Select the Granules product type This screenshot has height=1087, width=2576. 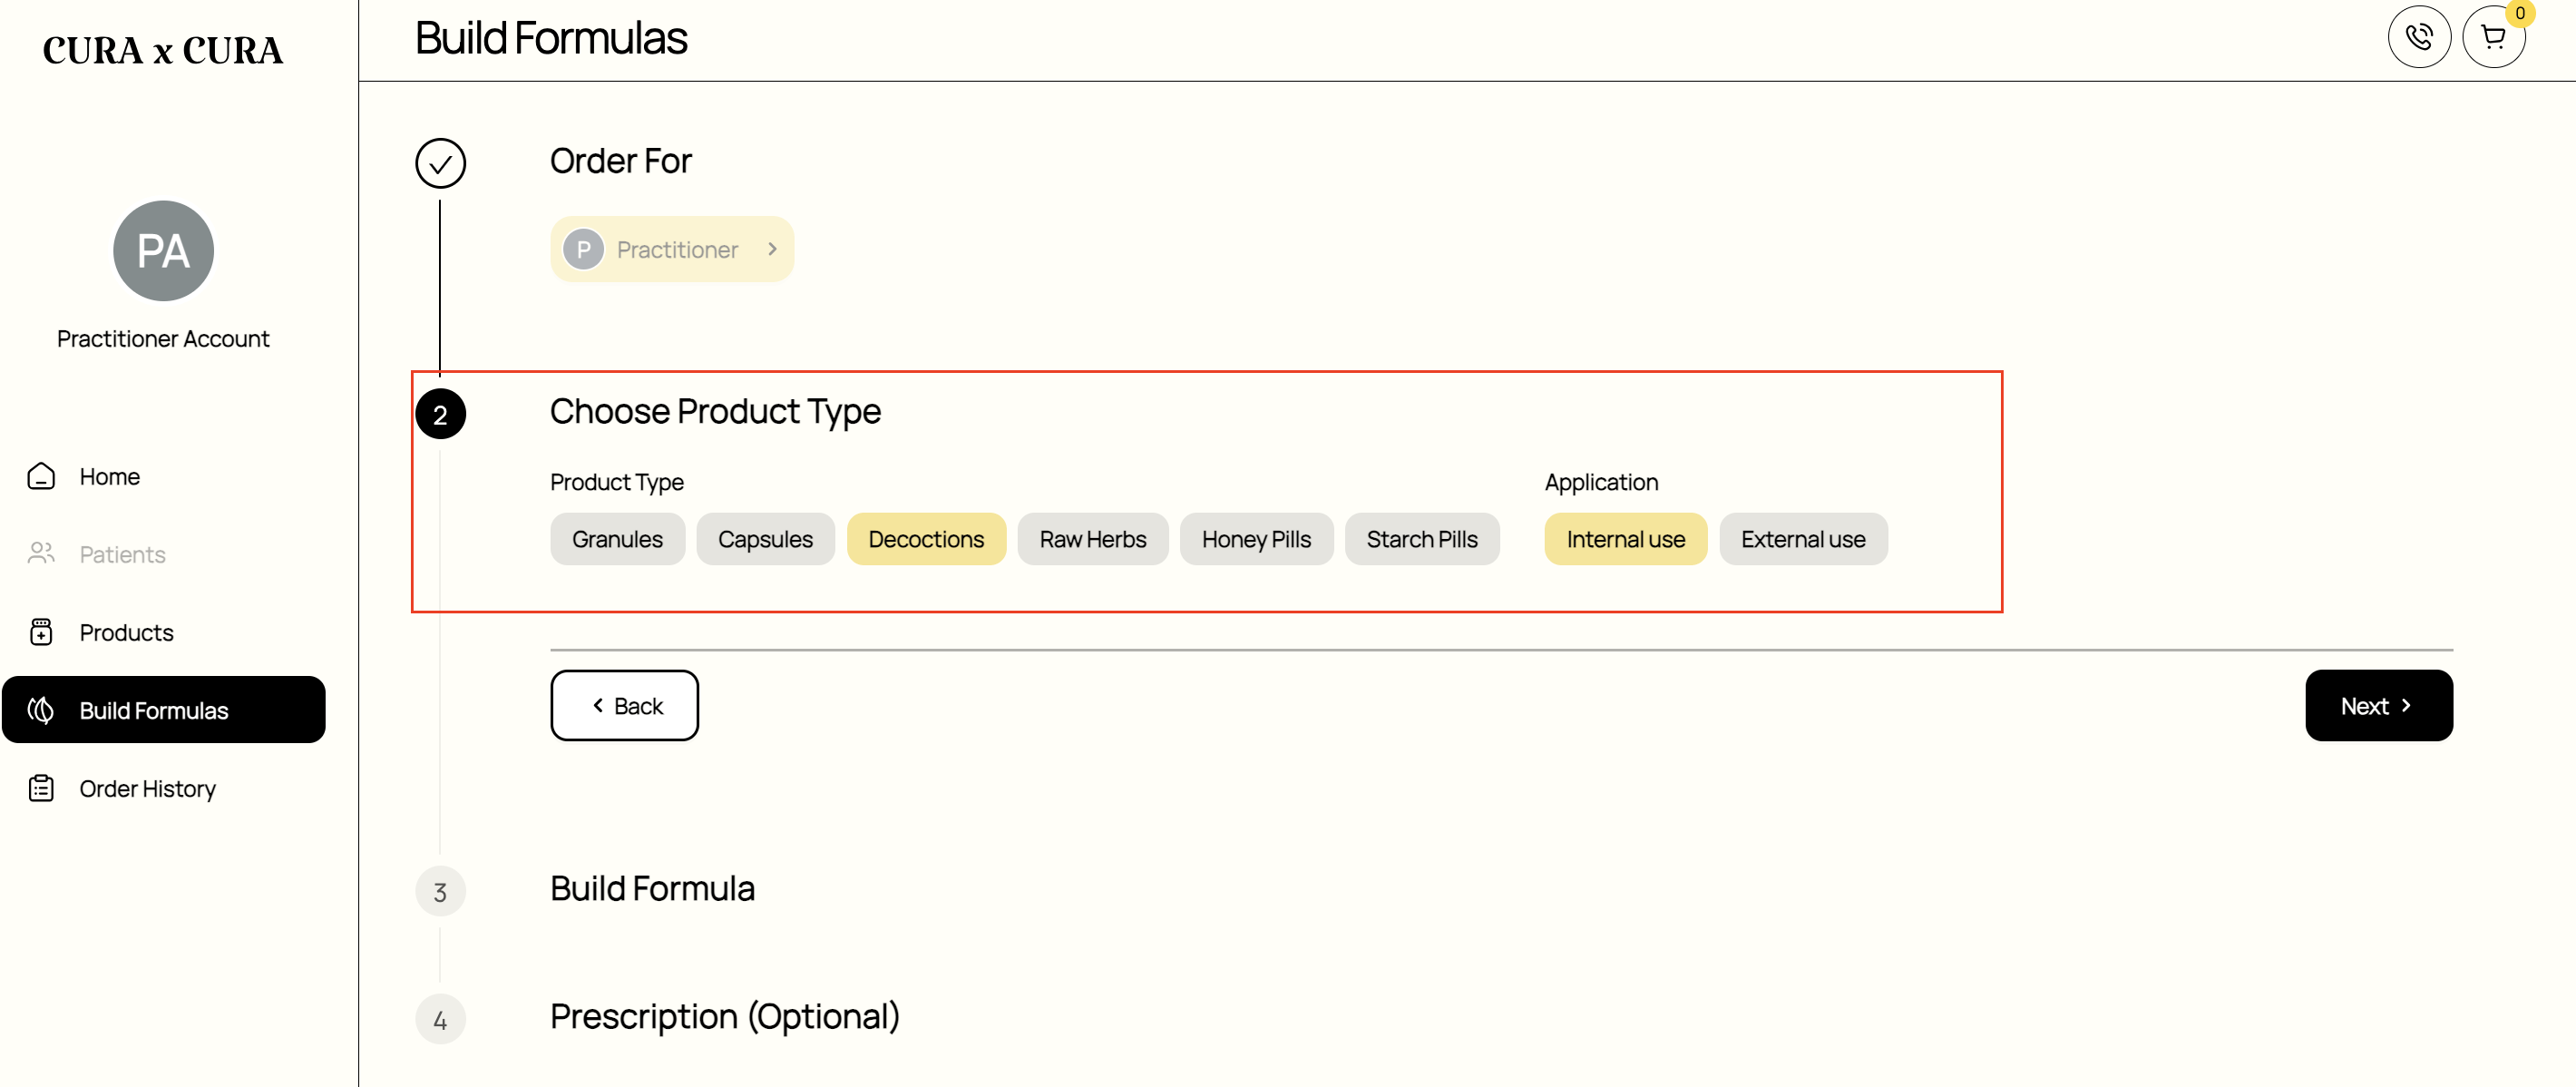click(617, 539)
